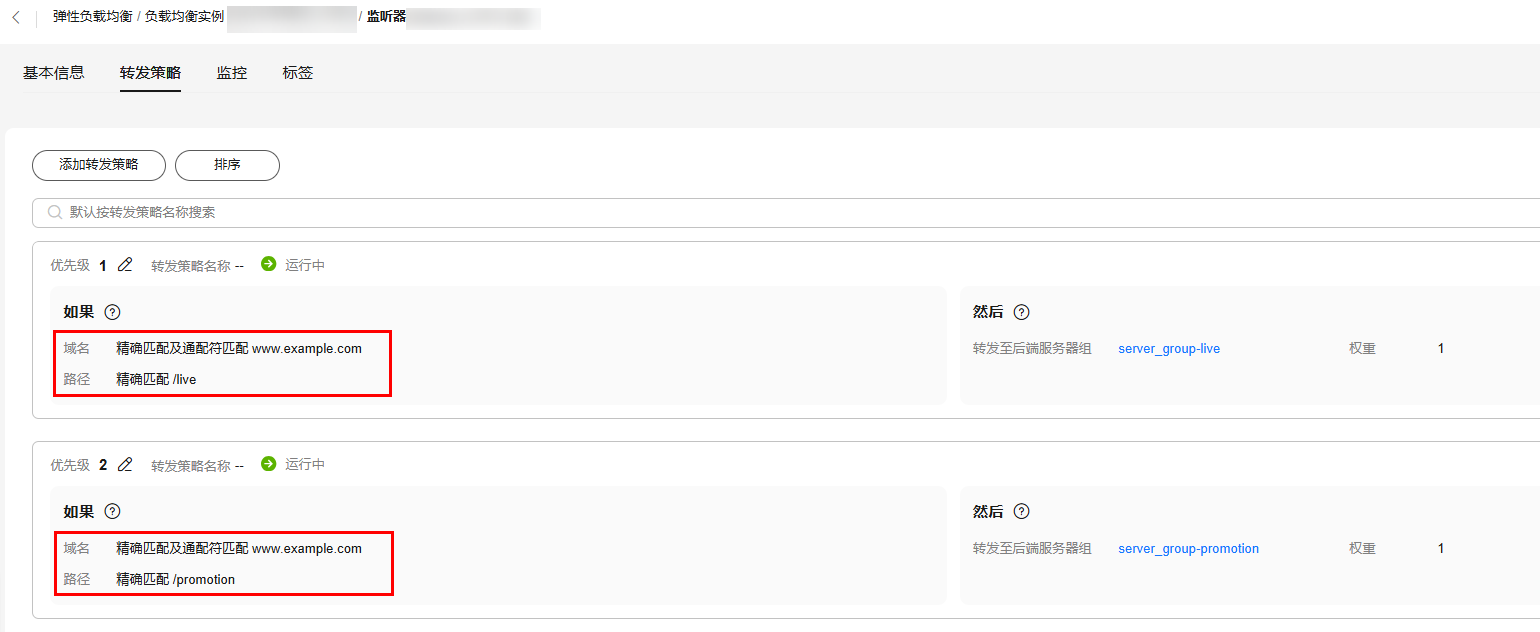Open the 监控 tab
Screen dimensions: 1540x632
[x=232, y=73]
